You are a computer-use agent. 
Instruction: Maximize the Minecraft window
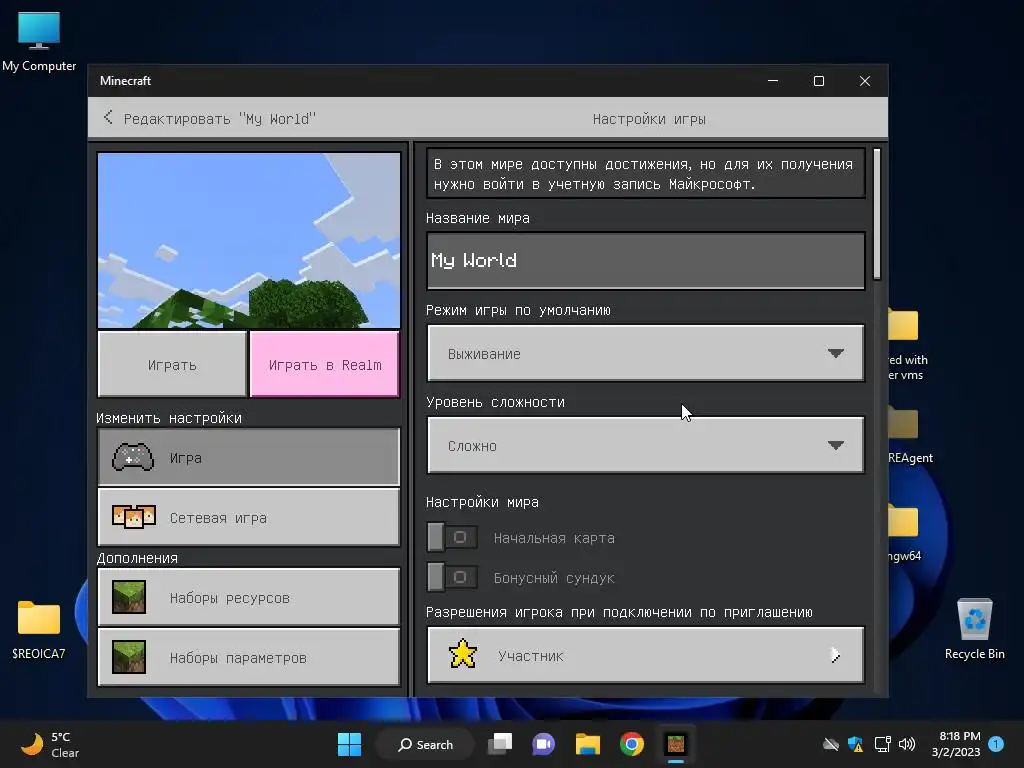click(x=818, y=81)
